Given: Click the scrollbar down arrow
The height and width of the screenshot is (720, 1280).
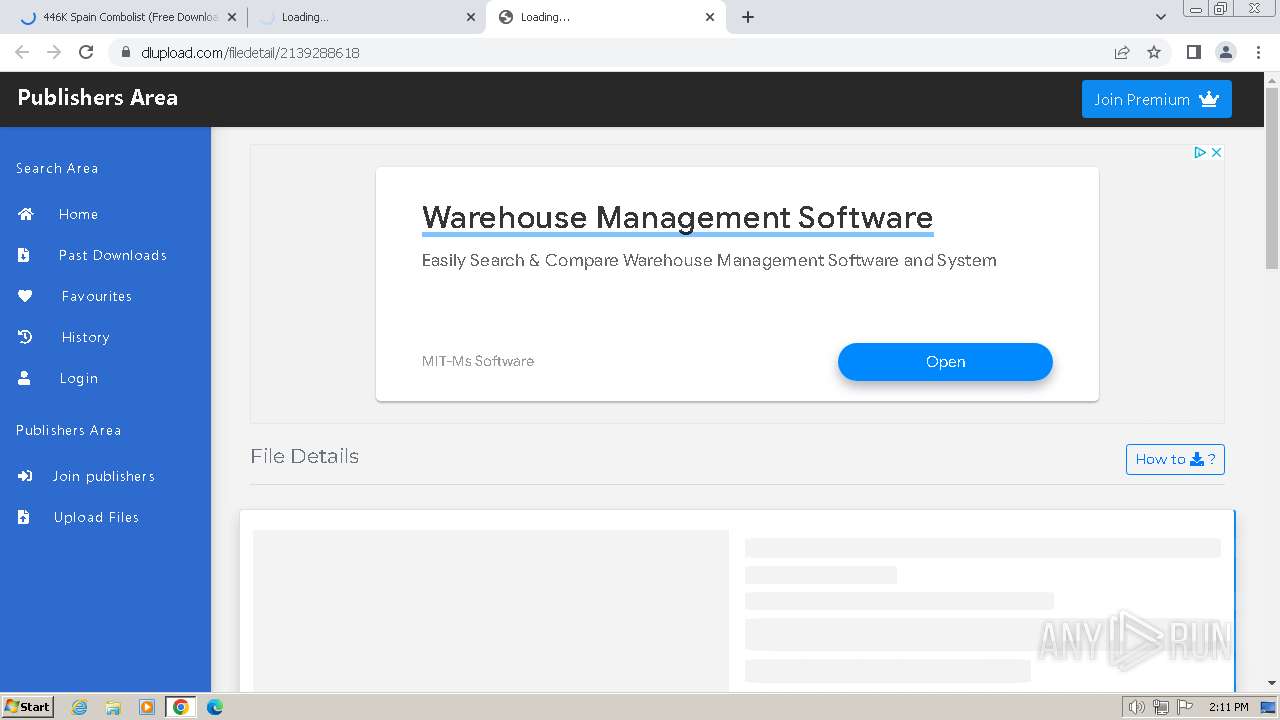Looking at the screenshot, I should coord(1272,683).
